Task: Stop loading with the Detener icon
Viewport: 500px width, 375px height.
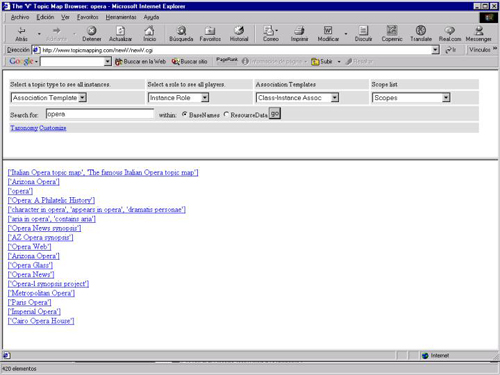Action: click(x=92, y=31)
